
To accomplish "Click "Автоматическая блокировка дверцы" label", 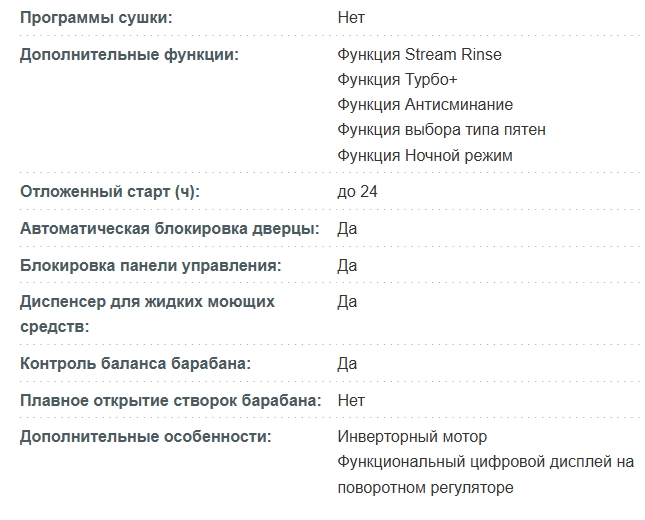I will [169, 228].
